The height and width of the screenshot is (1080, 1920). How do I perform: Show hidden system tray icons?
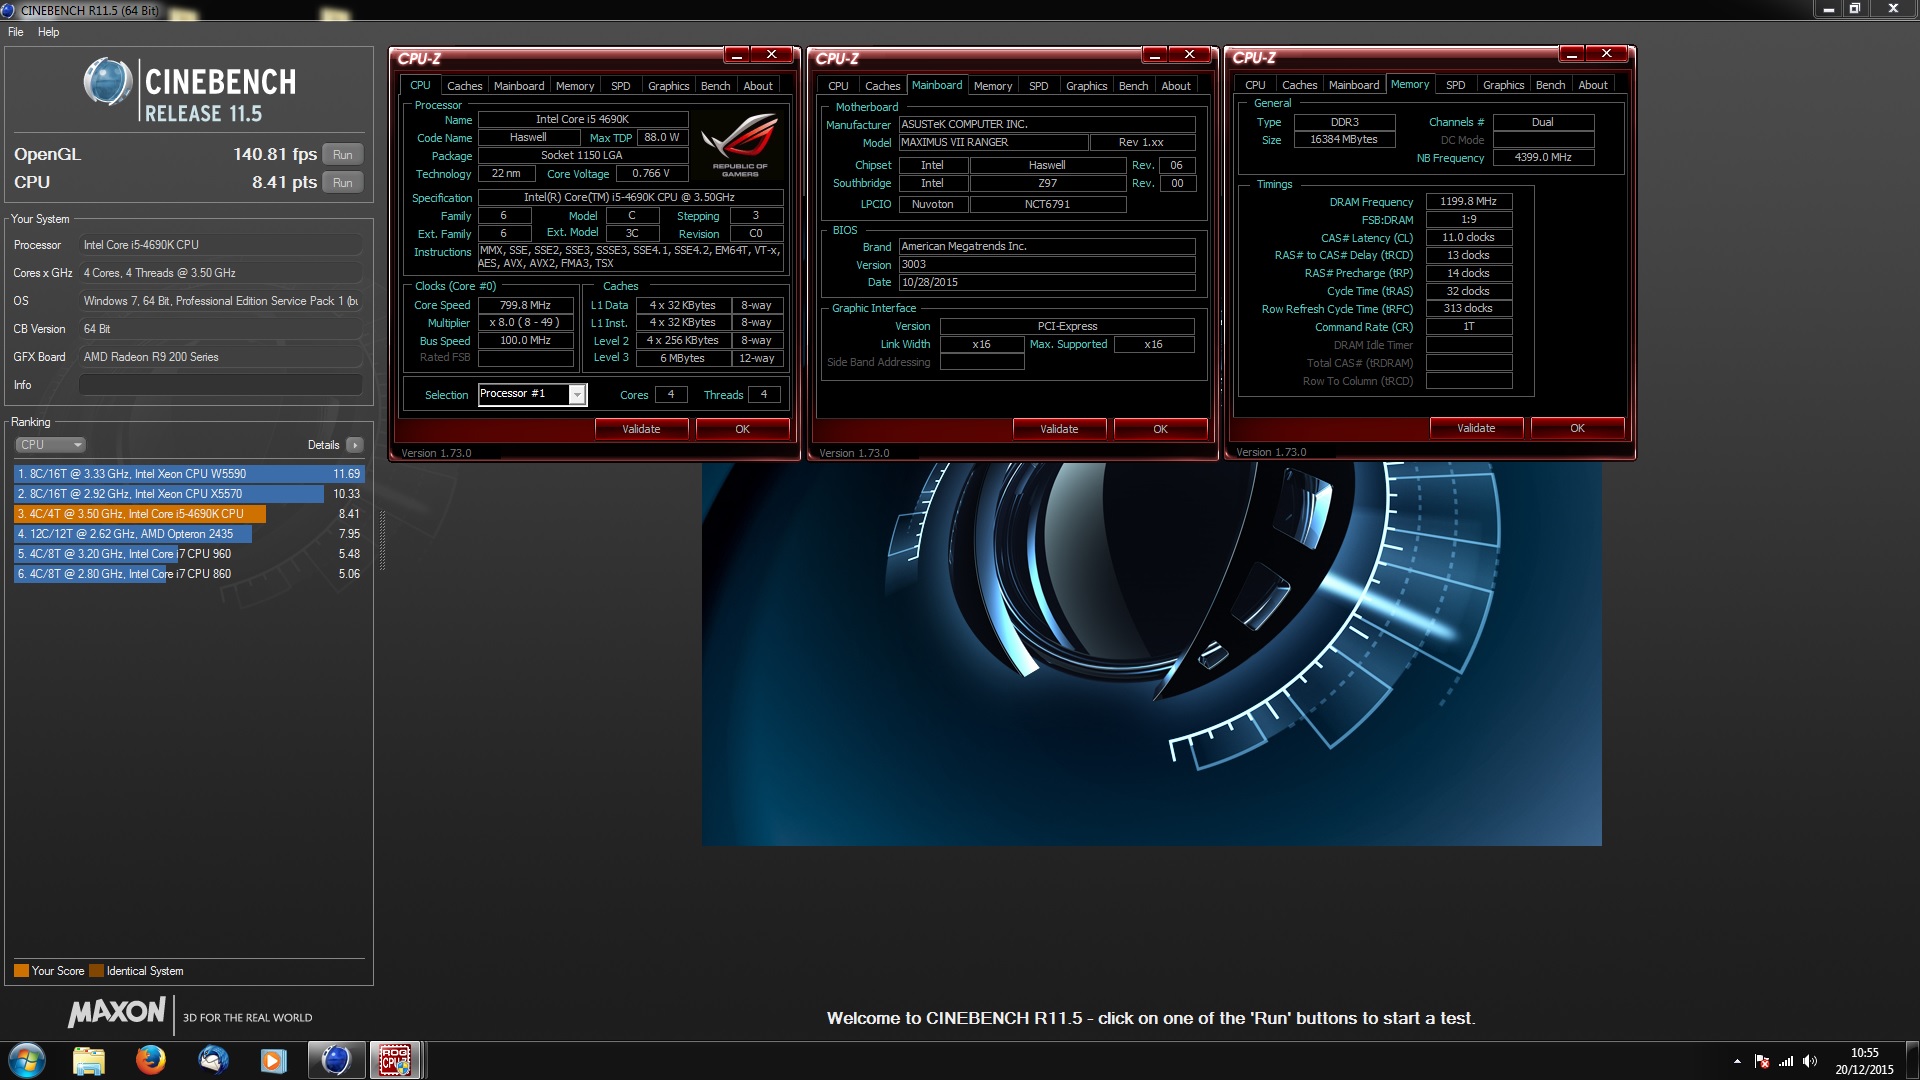(1737, 1061)
